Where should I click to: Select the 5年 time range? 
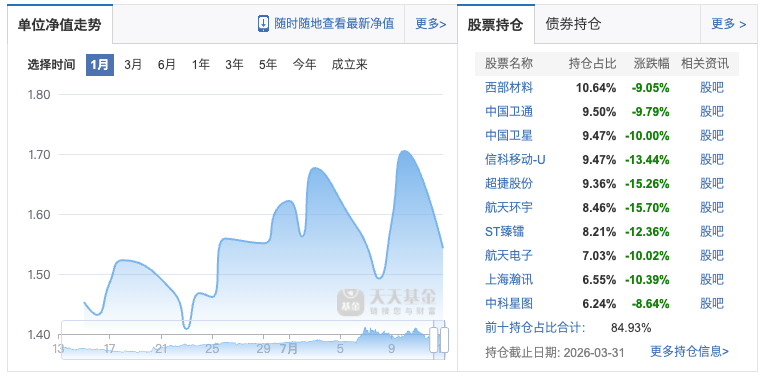tap(268, 65)
